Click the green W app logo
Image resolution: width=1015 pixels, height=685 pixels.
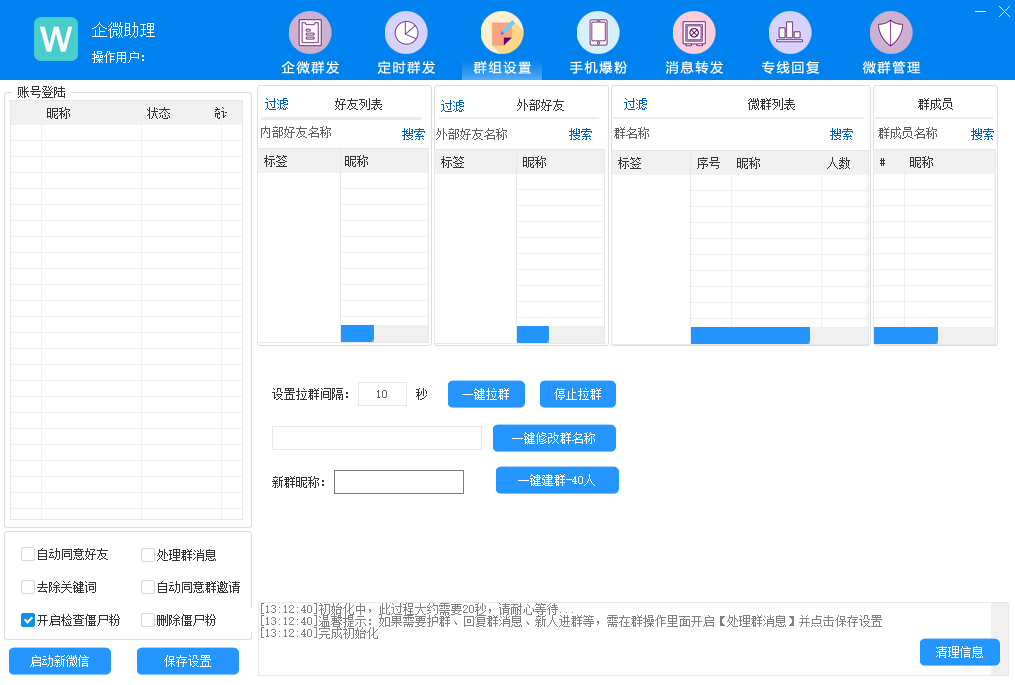(56, 39)
